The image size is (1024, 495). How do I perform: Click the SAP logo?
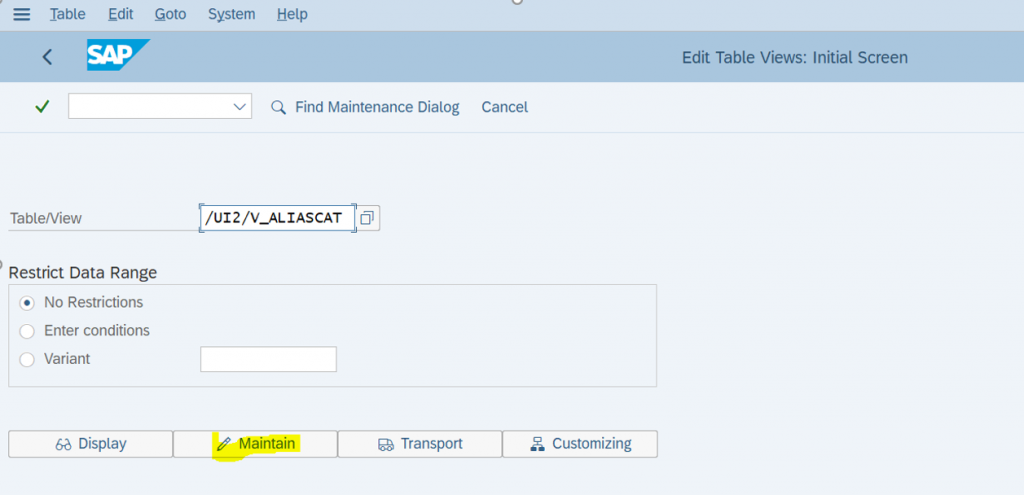[118, 55]
